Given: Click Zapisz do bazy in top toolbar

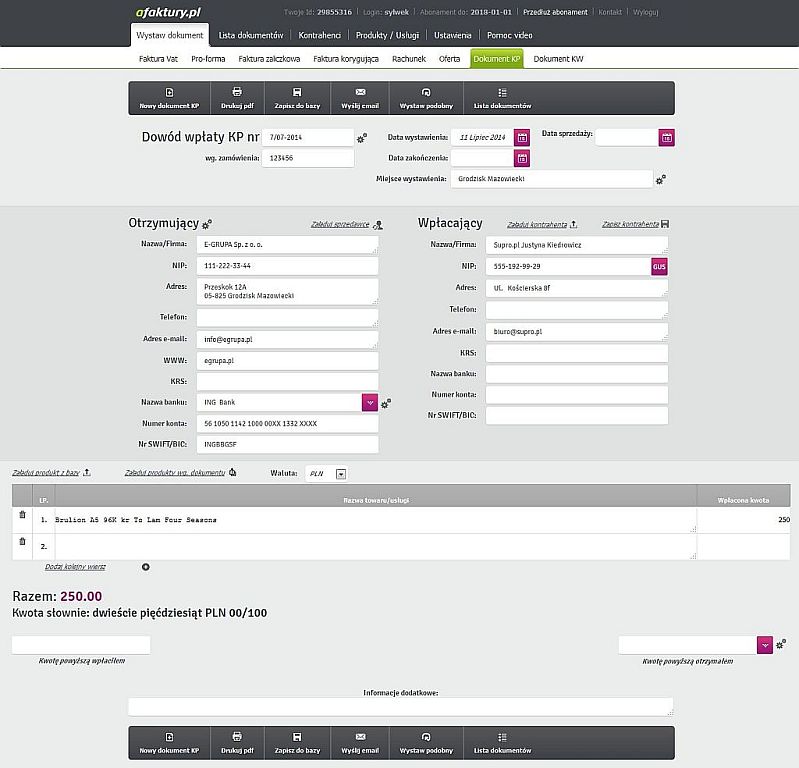Looking at the screenshot, I should click(x=298, y=98).
